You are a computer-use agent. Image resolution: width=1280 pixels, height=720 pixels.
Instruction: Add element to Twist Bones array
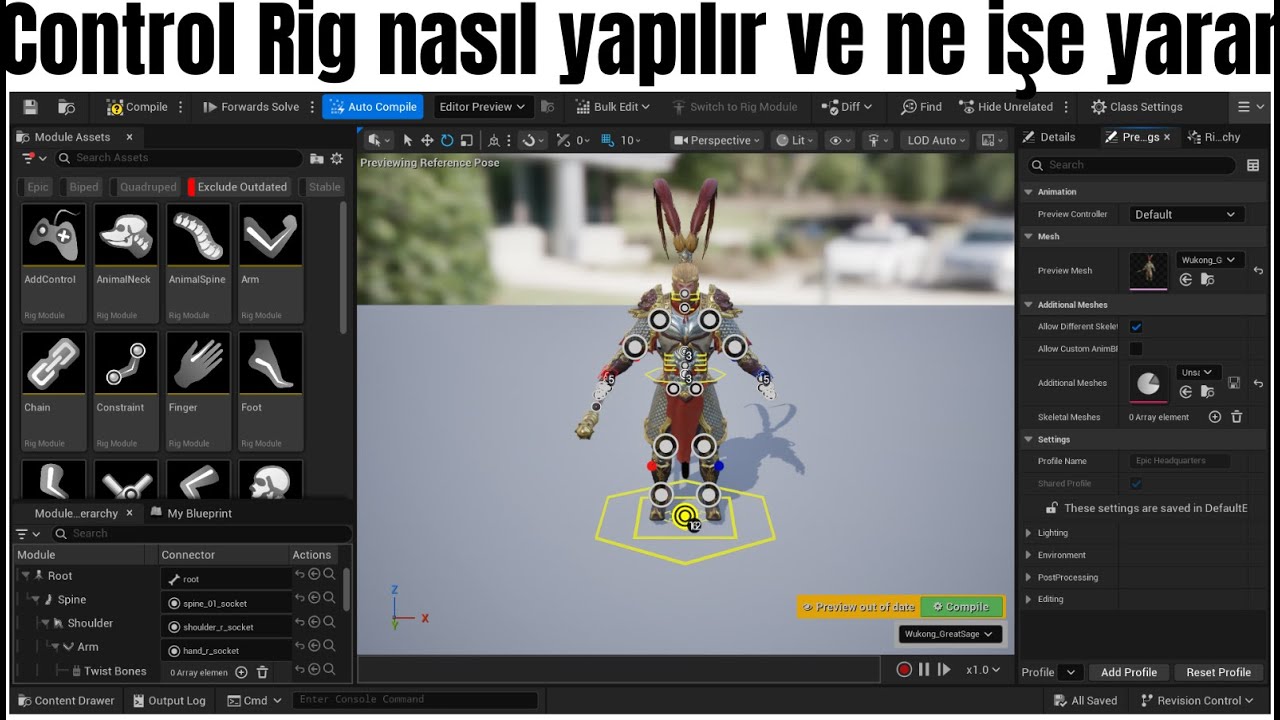coord(241,672)
